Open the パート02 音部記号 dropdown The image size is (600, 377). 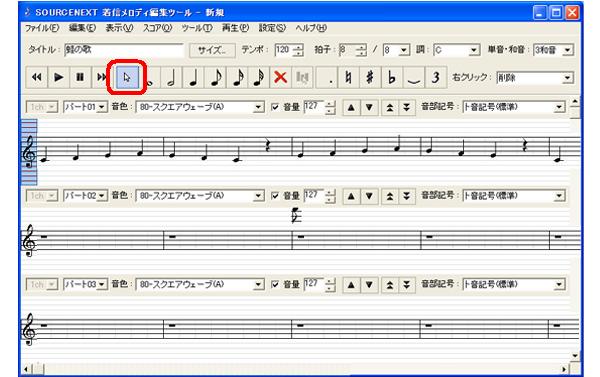pos(559,196)
